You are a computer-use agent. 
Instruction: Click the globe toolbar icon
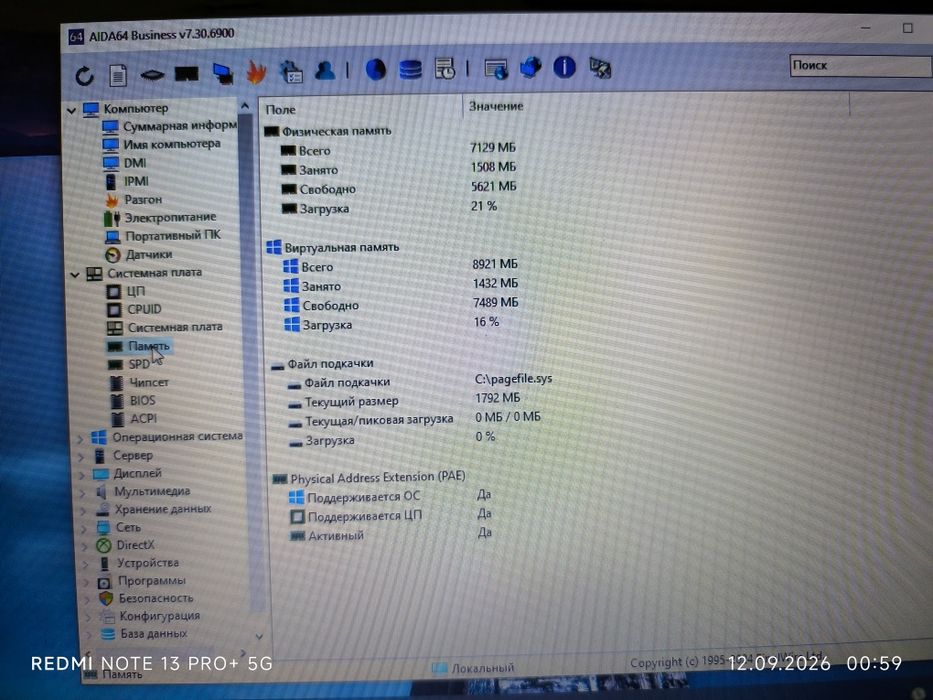(375, 70)
